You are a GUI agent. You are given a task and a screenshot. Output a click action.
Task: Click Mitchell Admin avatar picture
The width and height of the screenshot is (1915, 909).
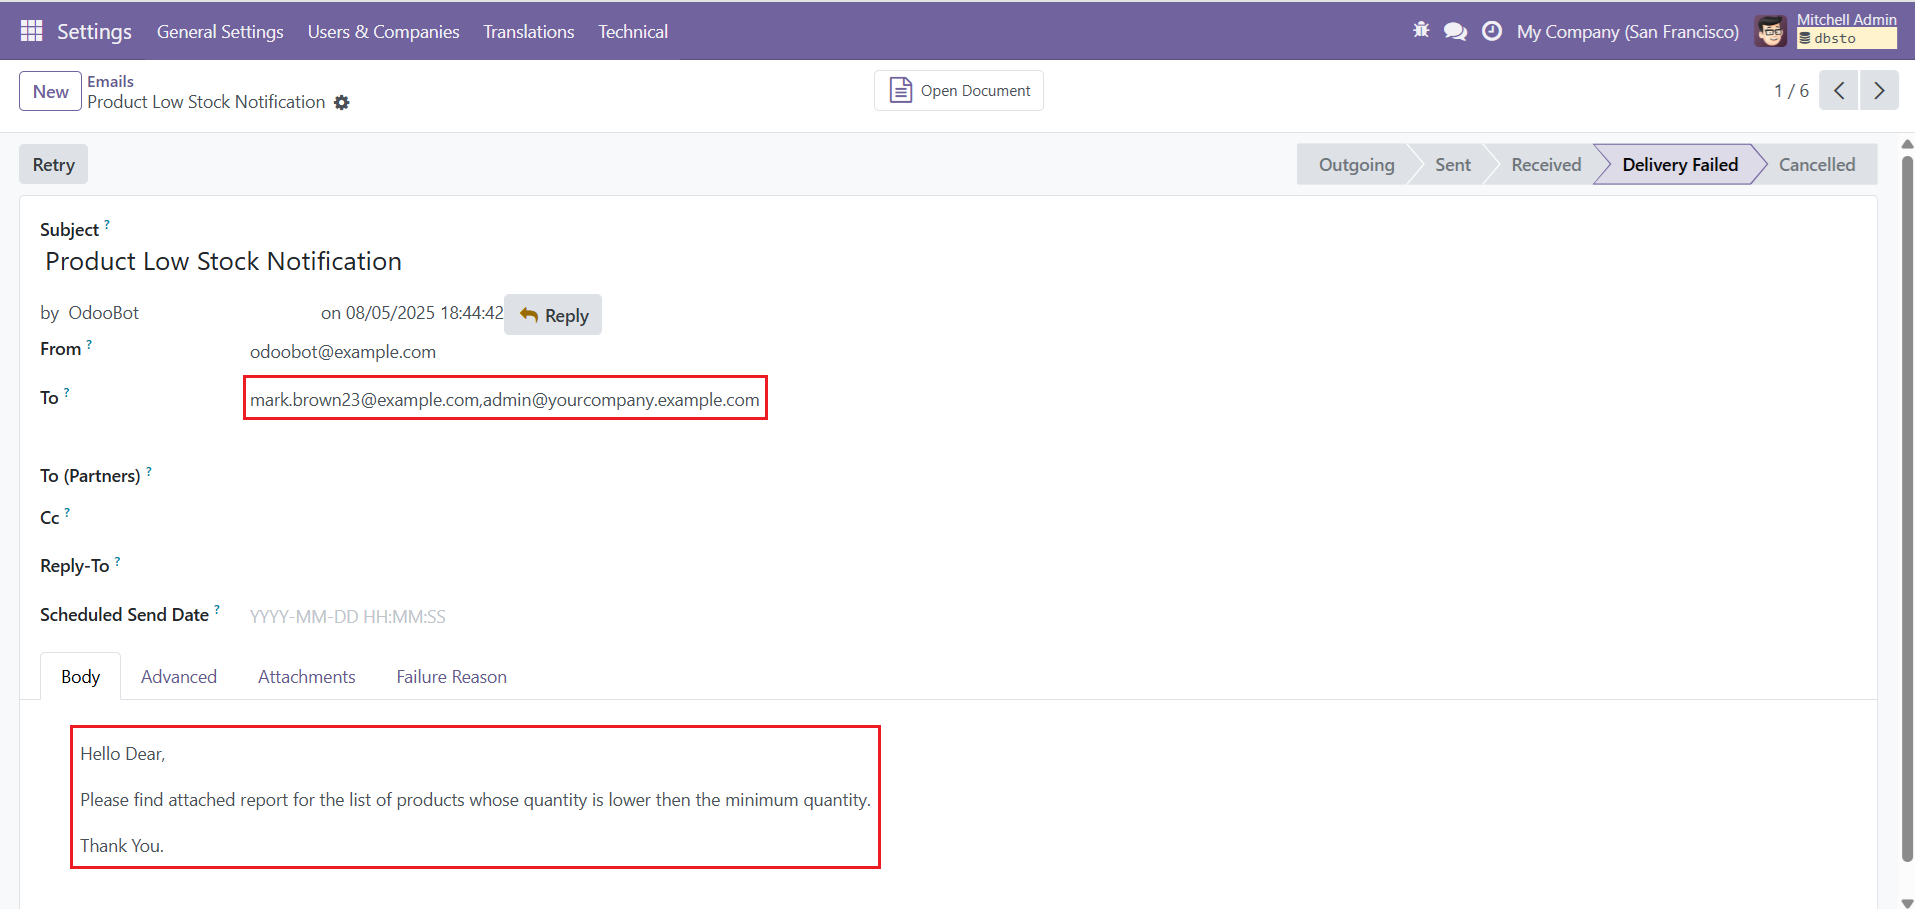1771,32
